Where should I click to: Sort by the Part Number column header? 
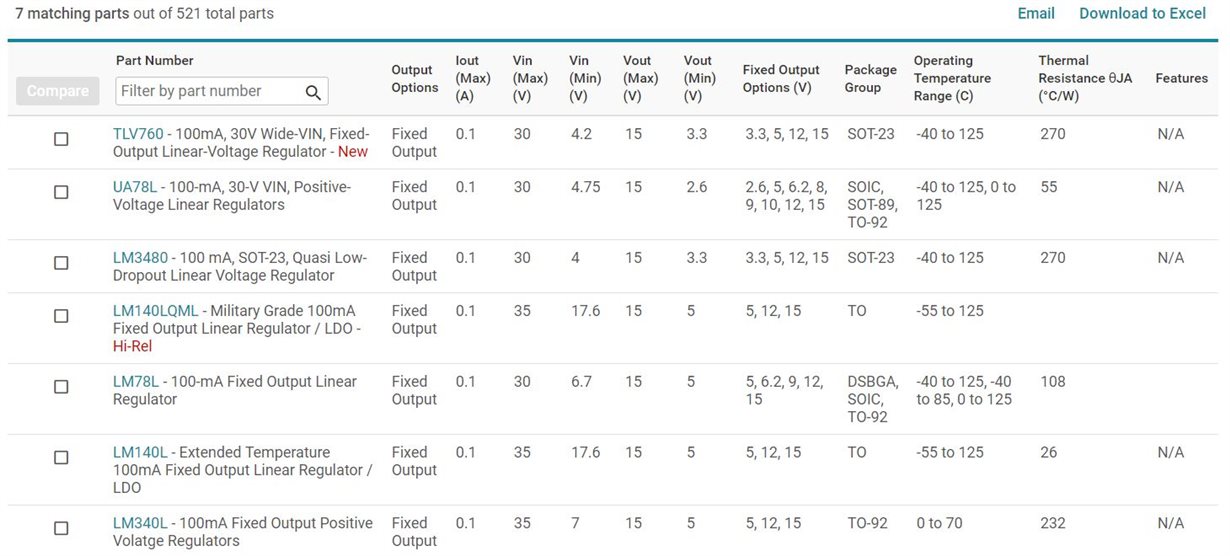155,61
